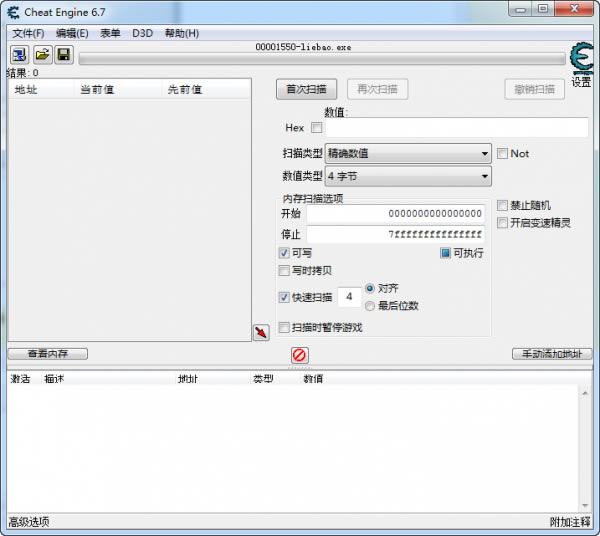Click the red arrow add-to-list icon

pos(261,332)
